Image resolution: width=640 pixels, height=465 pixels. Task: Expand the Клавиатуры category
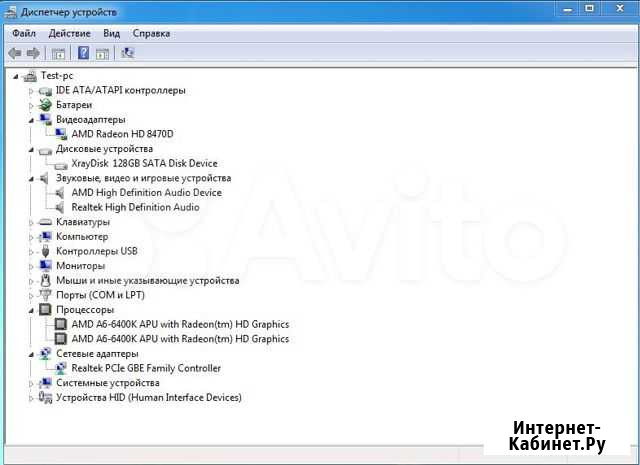click(31, 222)
